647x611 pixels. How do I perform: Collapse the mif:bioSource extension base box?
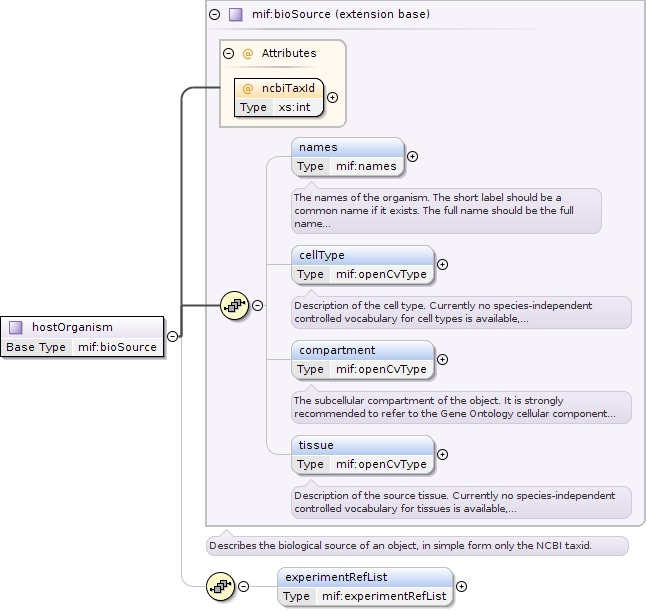tap(214, 15)
